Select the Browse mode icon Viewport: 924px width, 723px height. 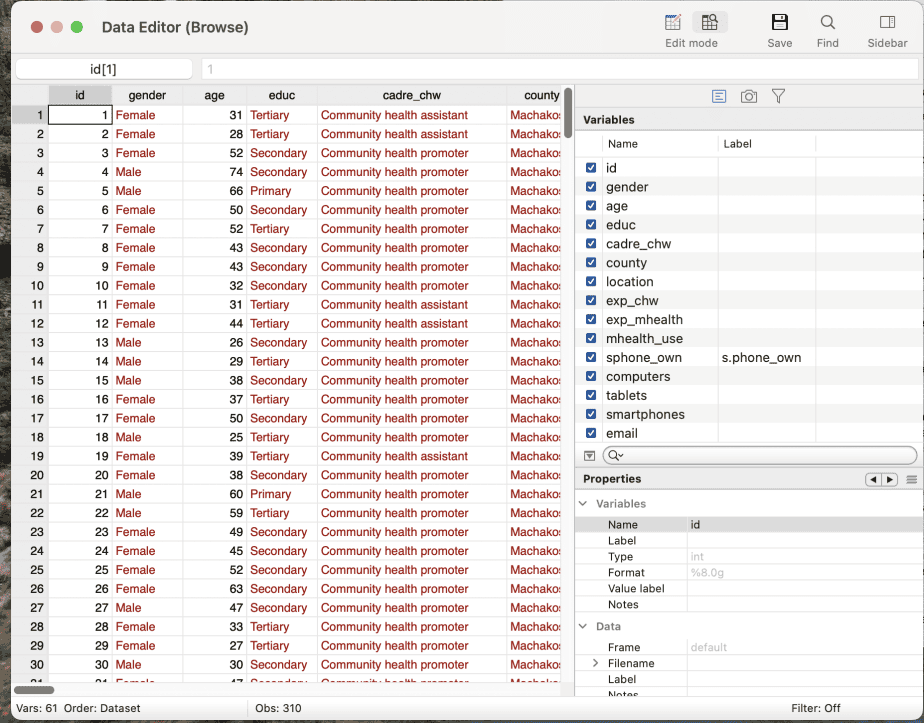(x=709, y=23)
